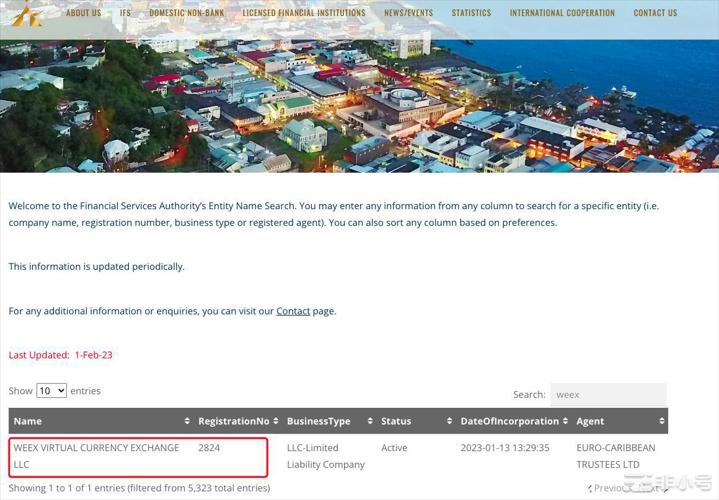Sort table by Name column arrows
Screen dimensions: 719x500
186,421
